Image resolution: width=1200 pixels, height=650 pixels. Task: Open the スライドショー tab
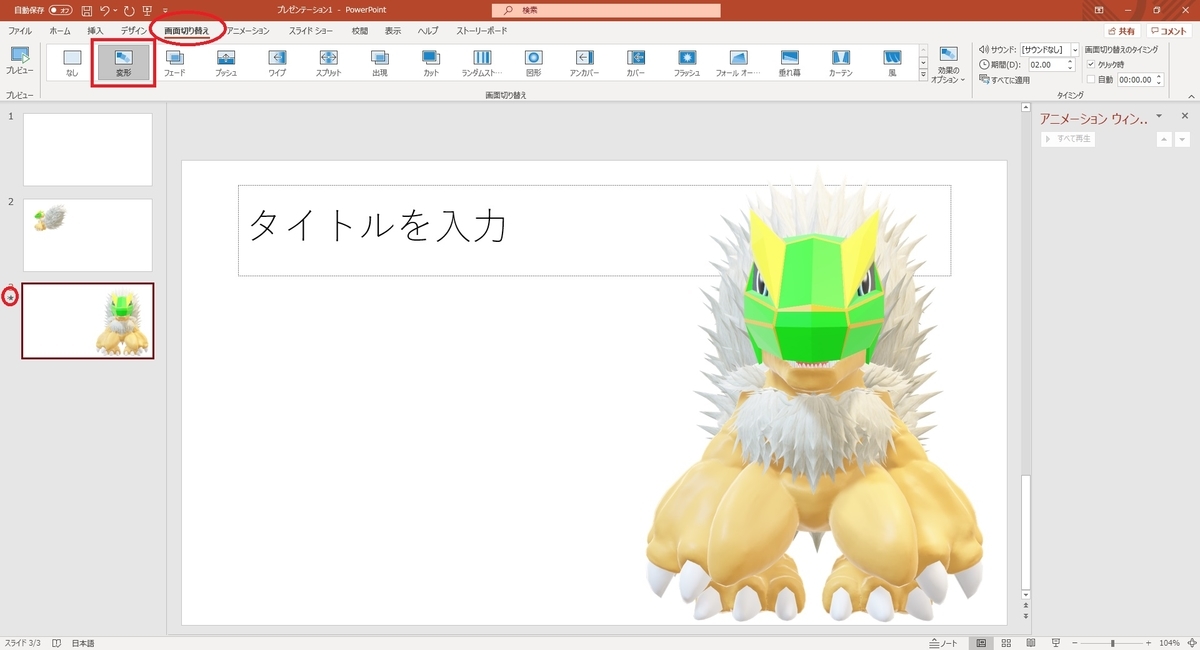pos(311,31)
